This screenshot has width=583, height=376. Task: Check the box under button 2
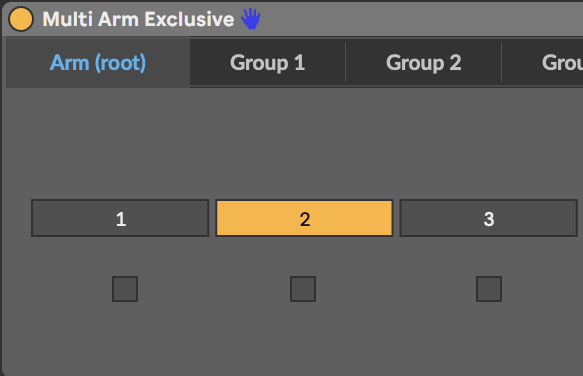point(303,289)
